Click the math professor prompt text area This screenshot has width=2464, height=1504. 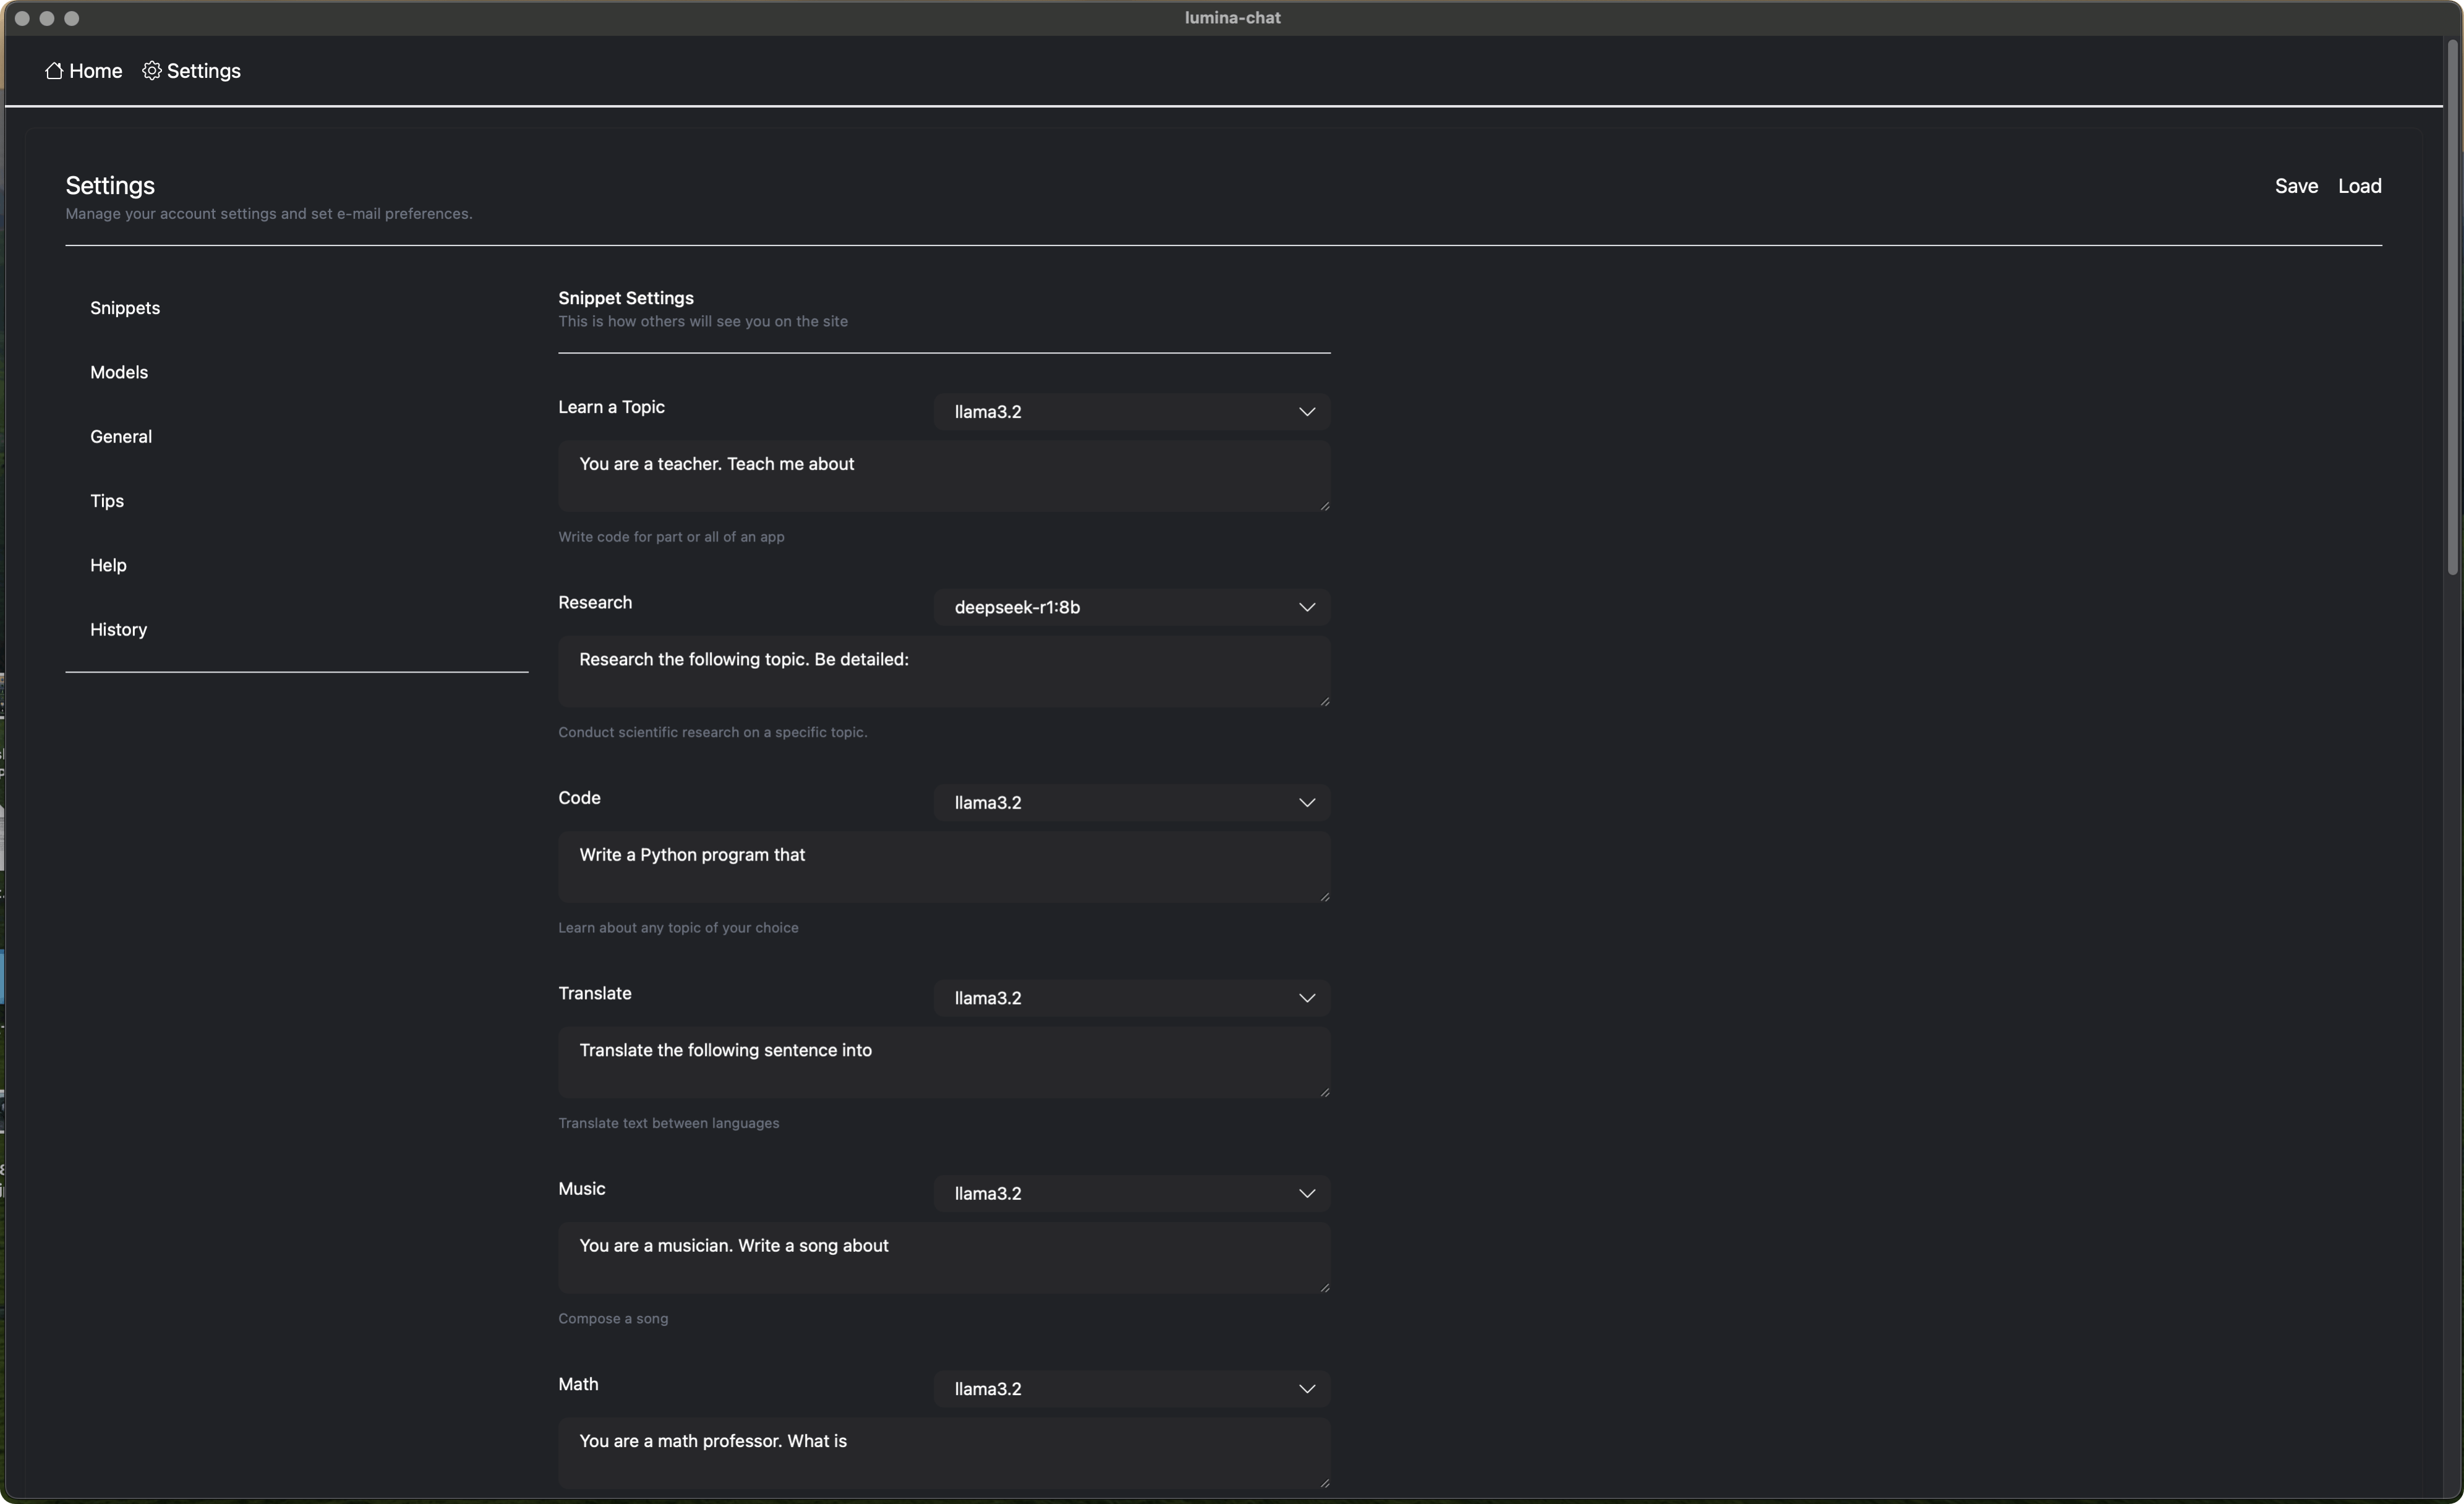point(944,1454)
